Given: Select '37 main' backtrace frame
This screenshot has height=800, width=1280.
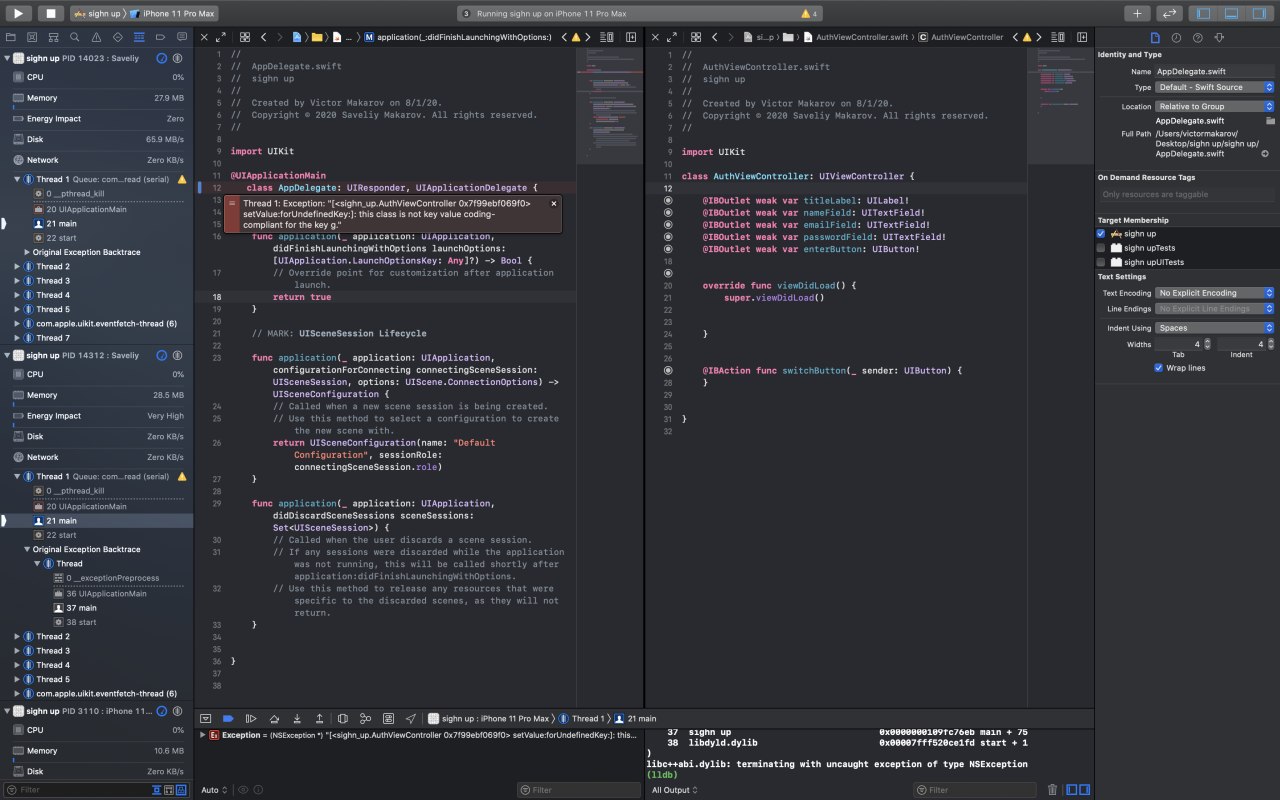Looking at the screenshot, I should 97,607.
